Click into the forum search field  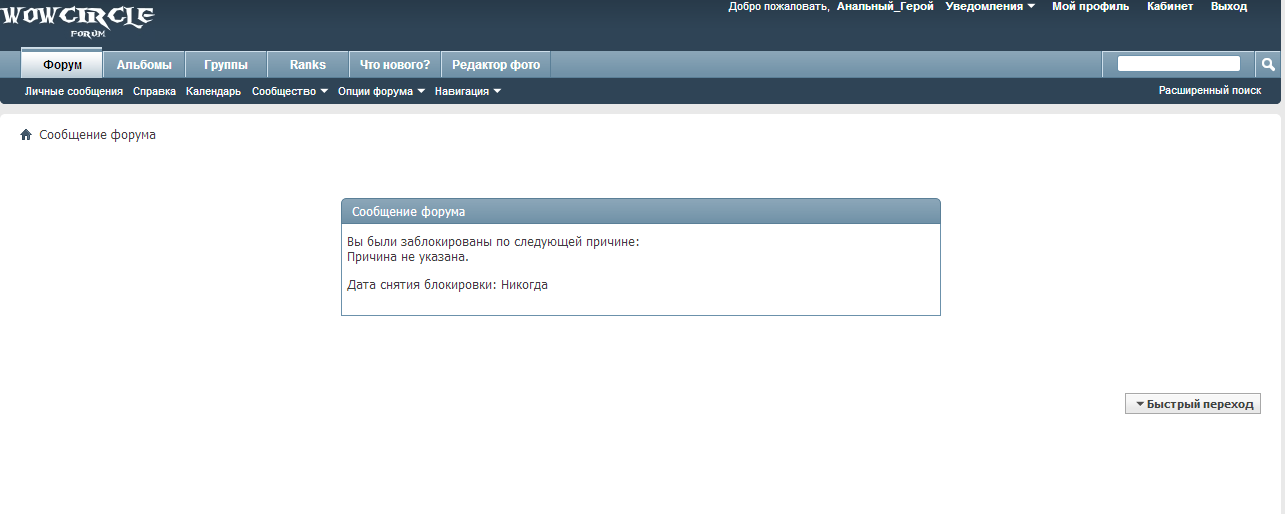[1178, 64]
